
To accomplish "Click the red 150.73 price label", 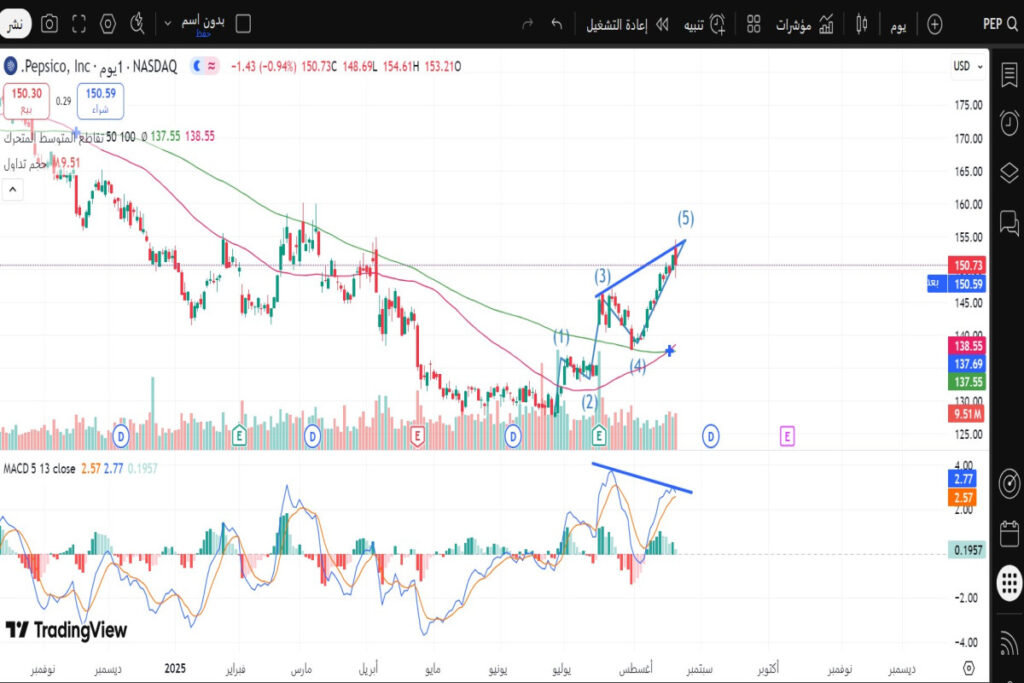I will 967,265.
